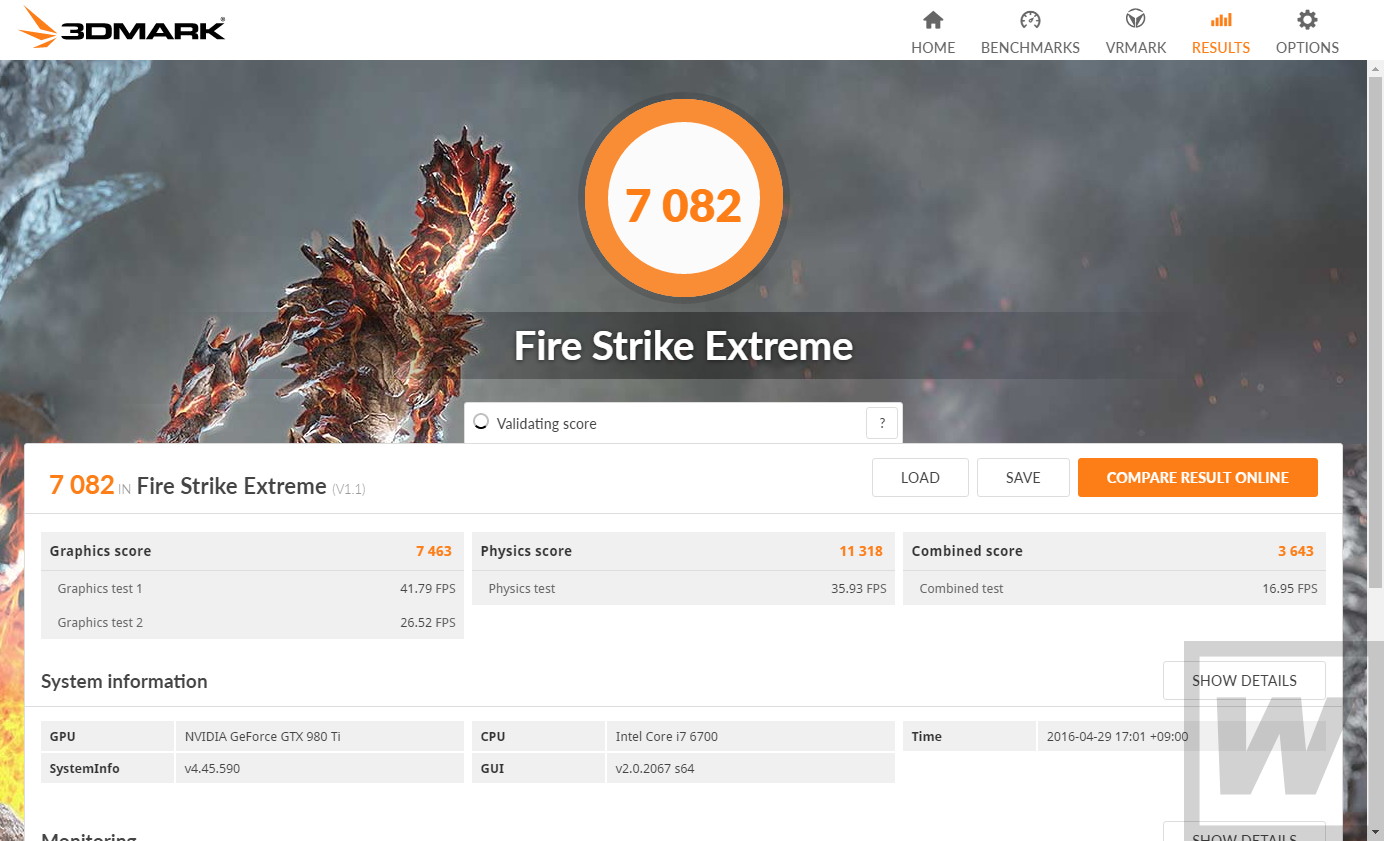Click the Options gear icon

click(1307, 20)
